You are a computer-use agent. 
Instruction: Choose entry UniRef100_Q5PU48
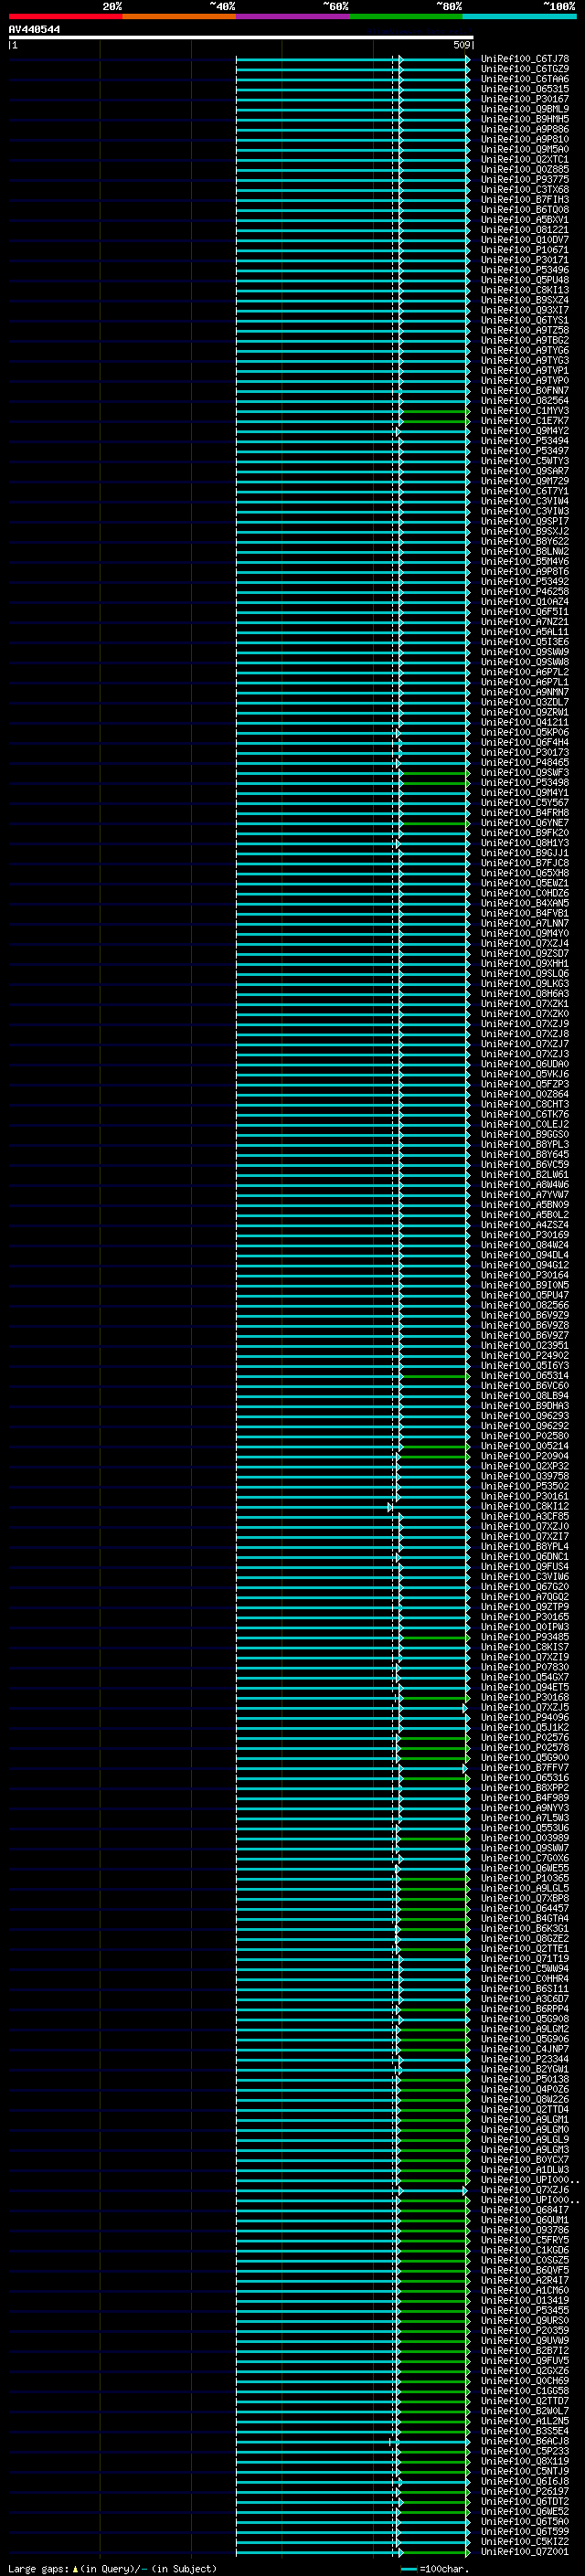(525, 280)
